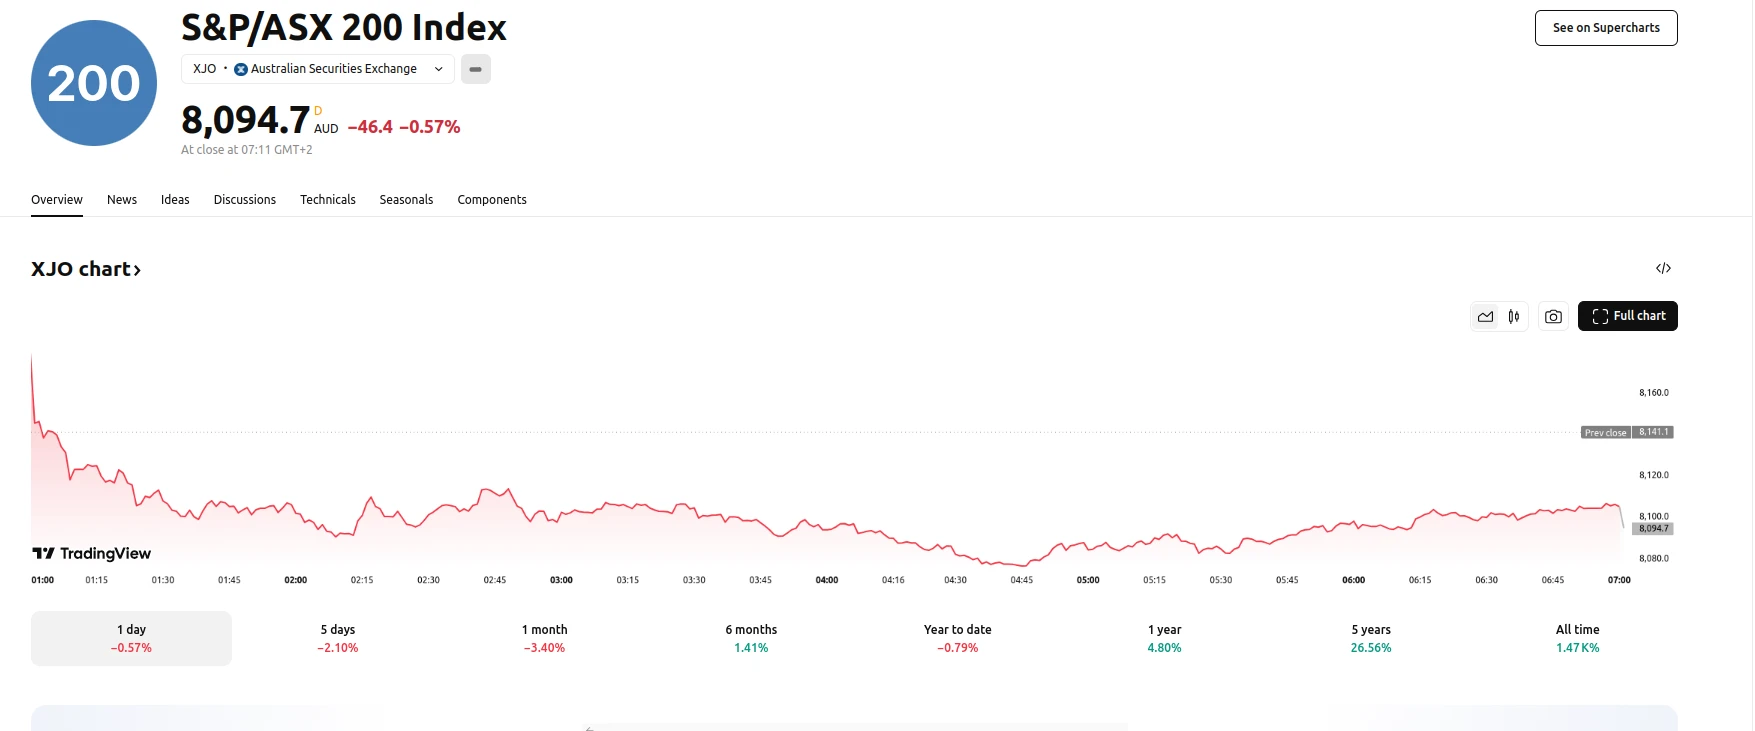
Task: Click the gray minus icon beside the symbol selector
Action: (x=475, y=69)
